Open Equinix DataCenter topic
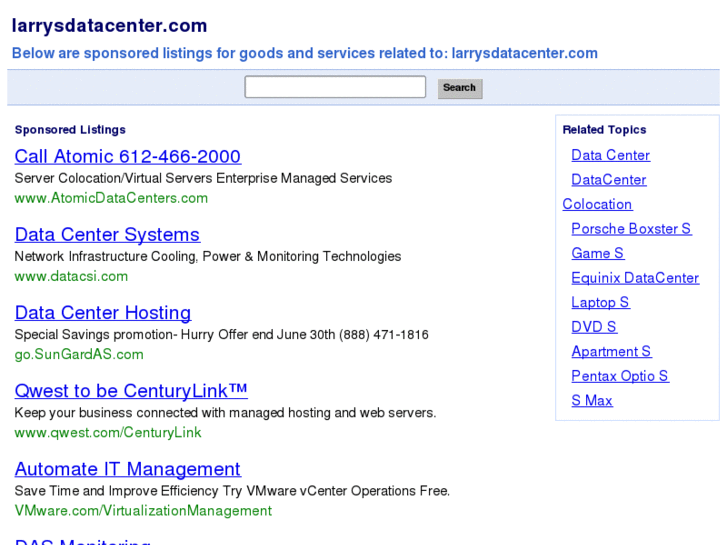 635,278
